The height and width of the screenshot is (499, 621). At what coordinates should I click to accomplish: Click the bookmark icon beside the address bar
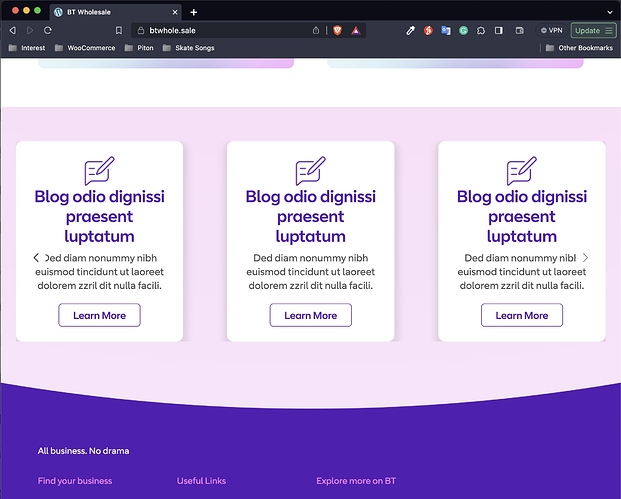coord(118,31)
